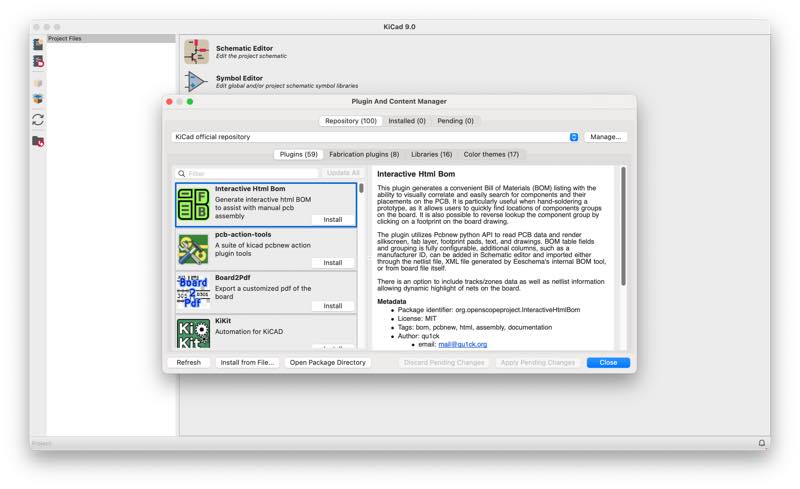Image resolution: width=800 pixels, height=489 pixels.
Task: Select the Fabrication plugins (8) tab
Action: pos(364,154)
